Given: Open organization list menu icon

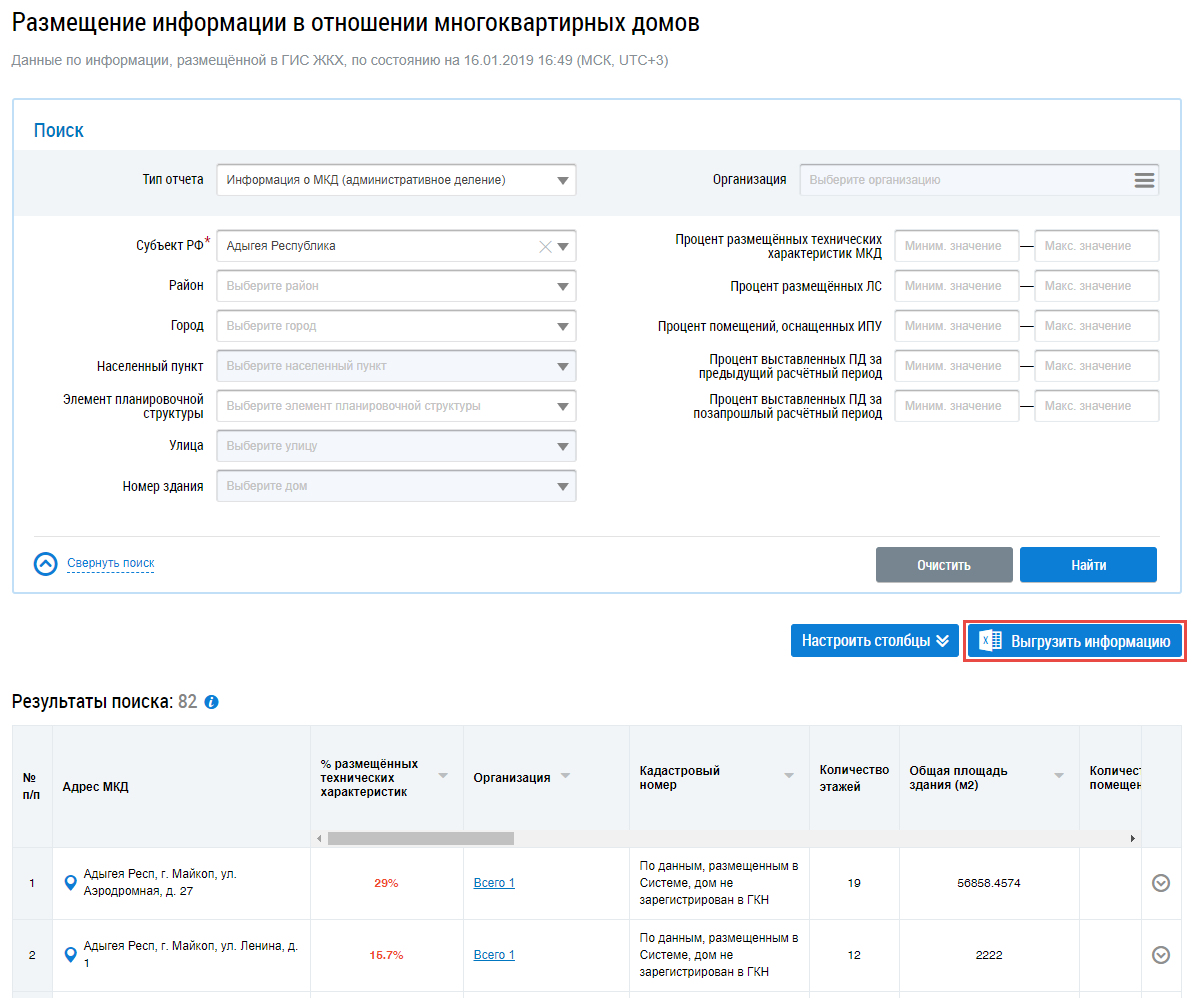Looking at the screenshot, I should (1144, 180).
